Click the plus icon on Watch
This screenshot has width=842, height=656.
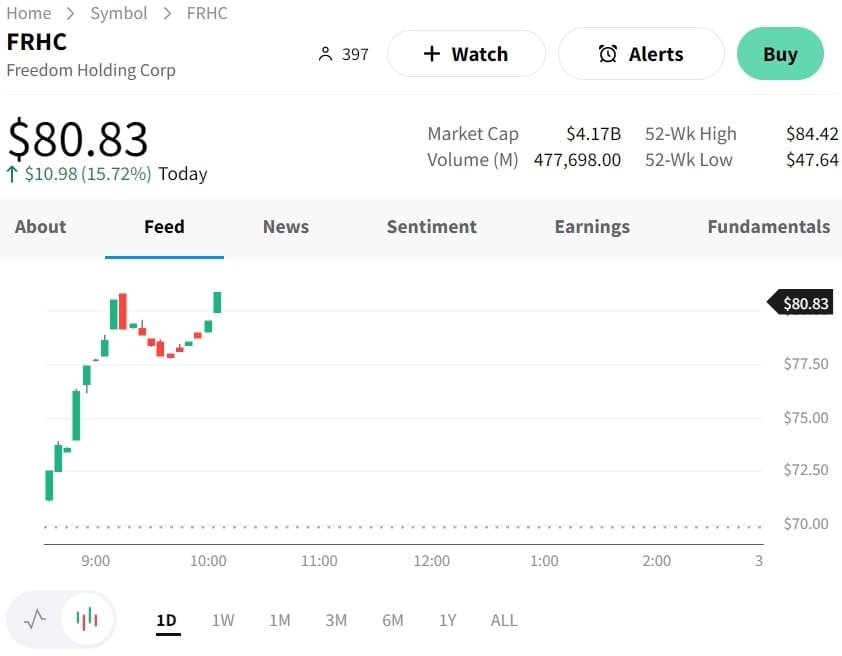[431, 54]
